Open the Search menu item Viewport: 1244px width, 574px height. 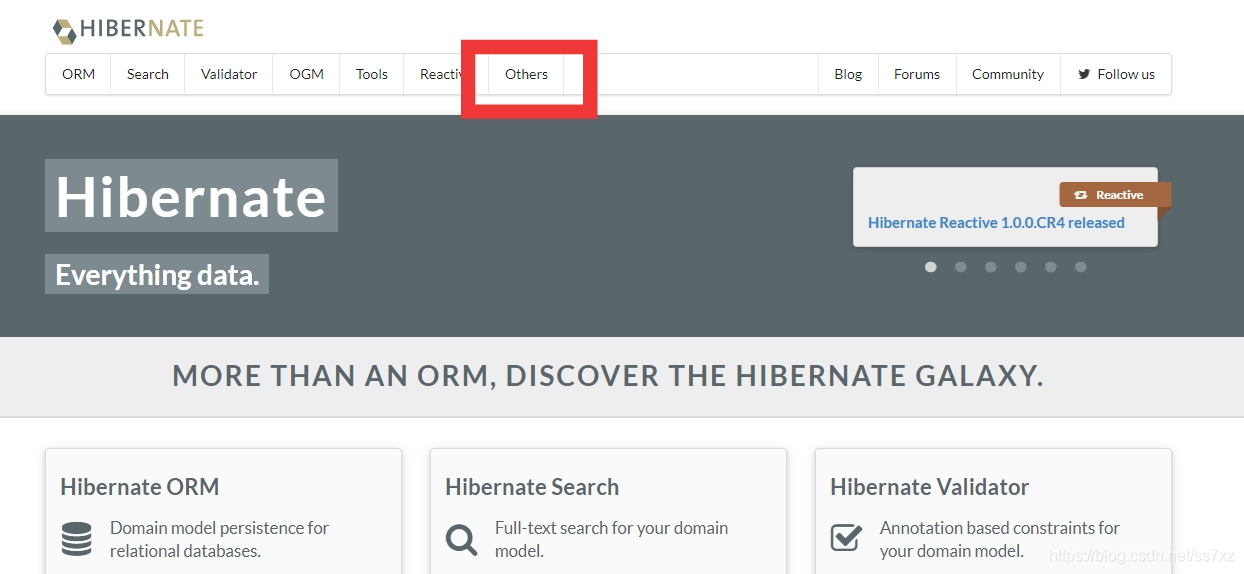tap(147, 74)
